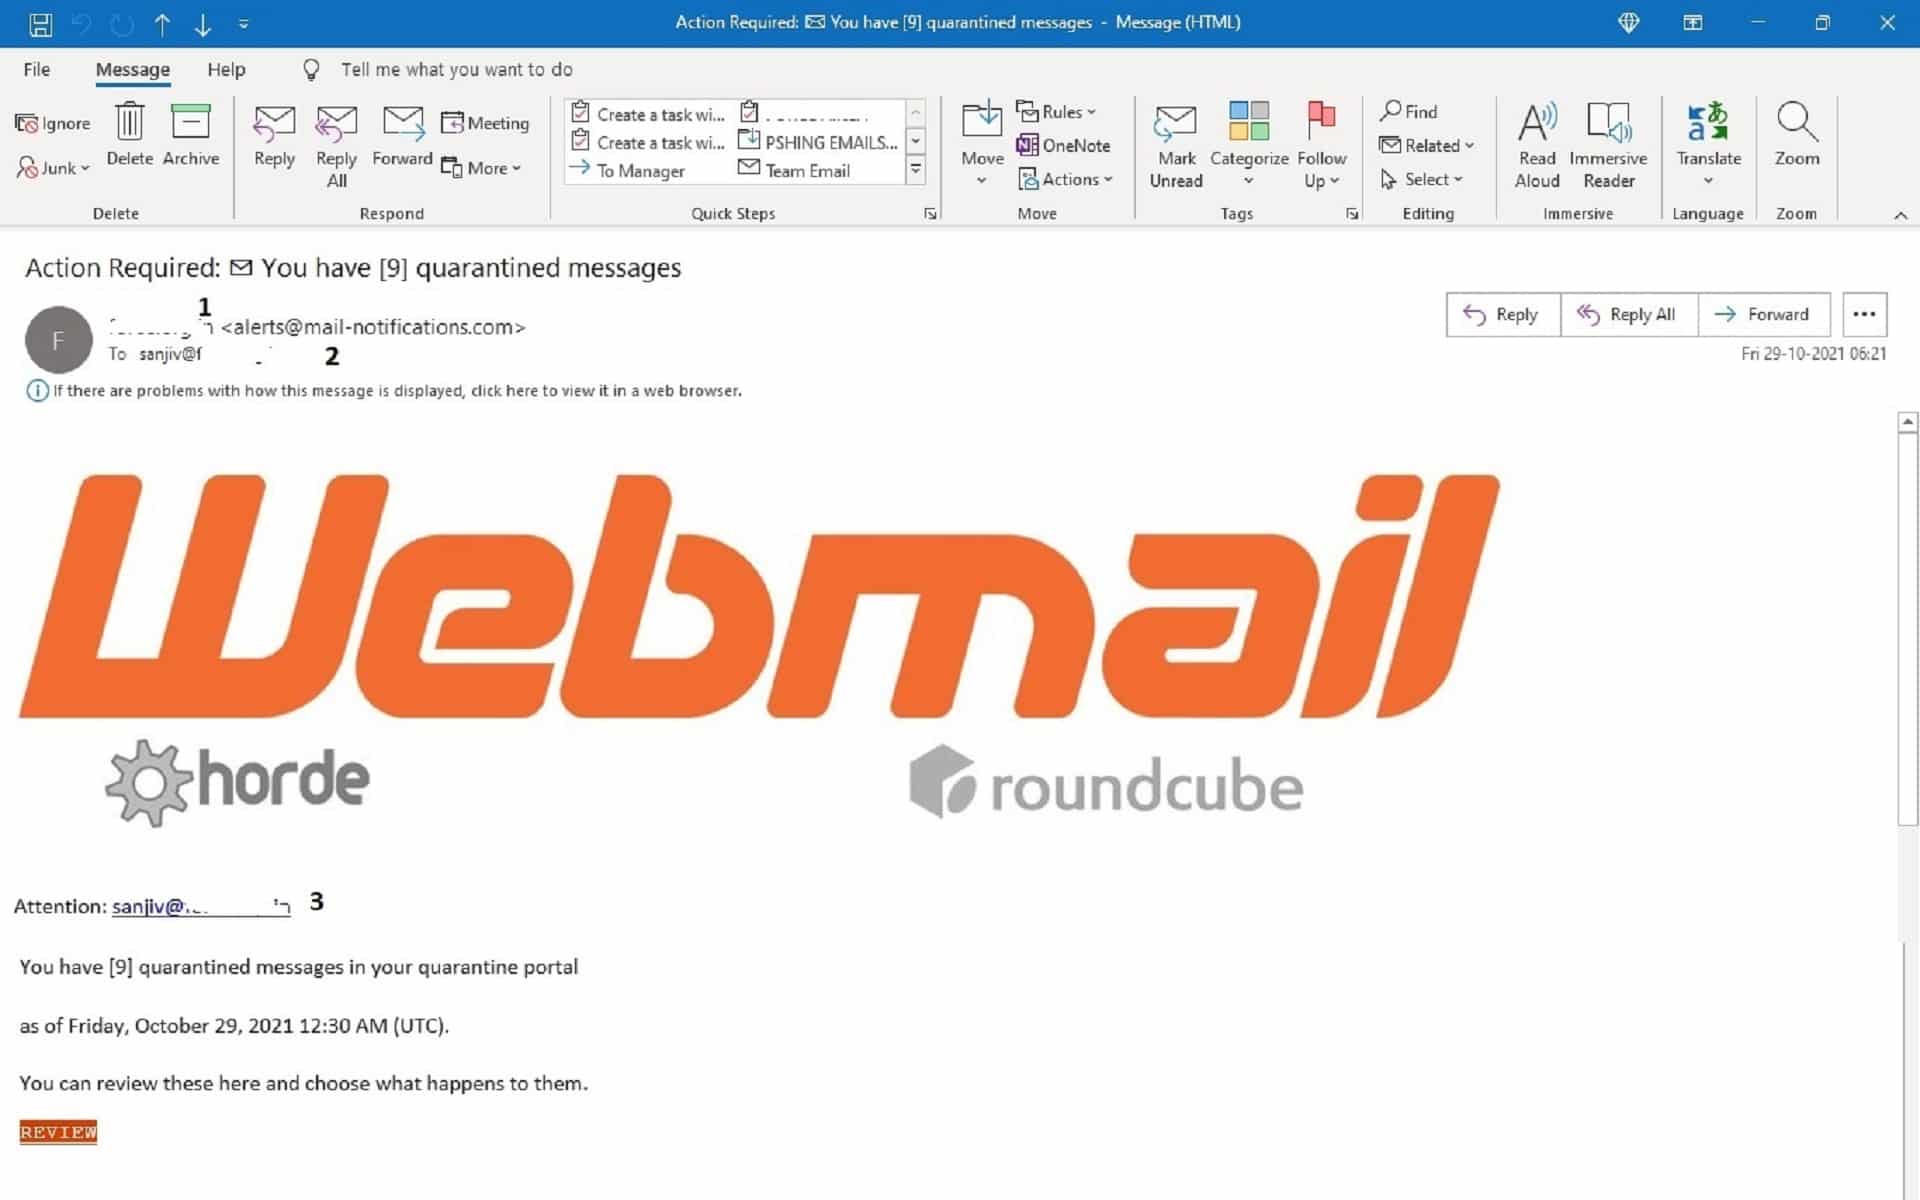Select the PSHING EMAILS quick step
Image resolution: width=1920 pixels, height=1200 pixels.
tap(818, 142)
